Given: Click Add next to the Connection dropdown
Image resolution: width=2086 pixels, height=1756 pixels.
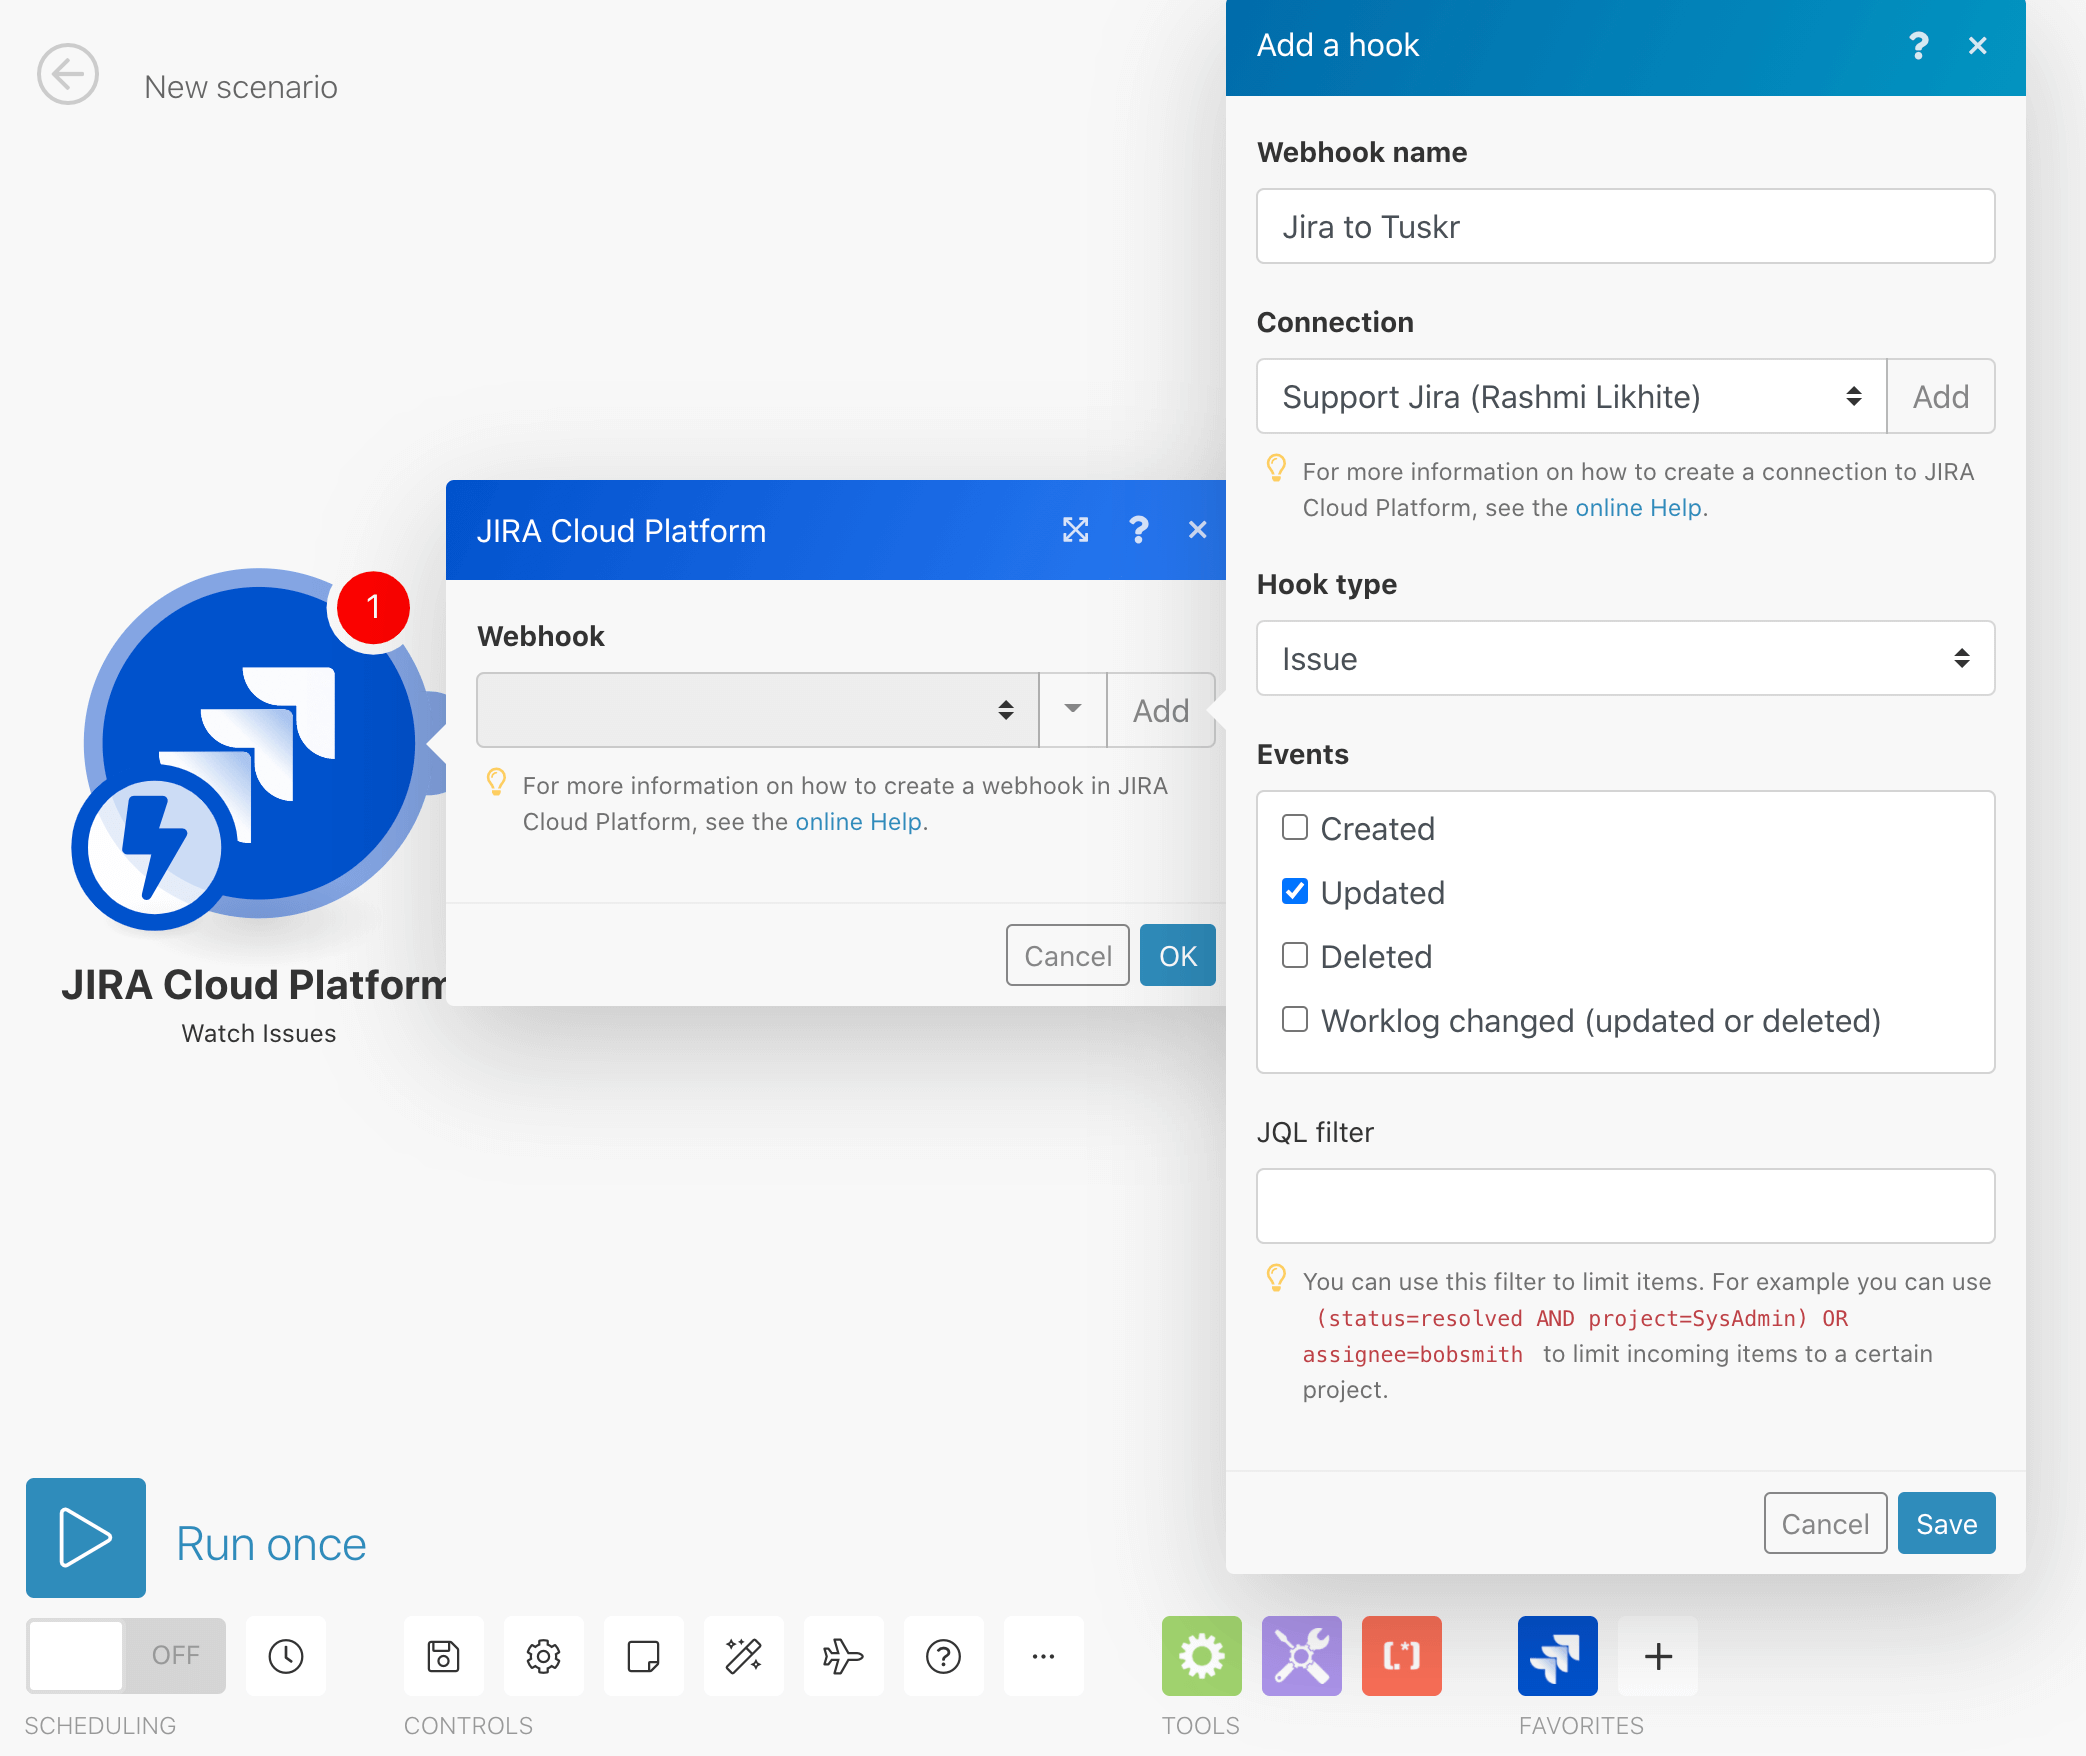Looking at the screenshot, I should pos(1940,396).
